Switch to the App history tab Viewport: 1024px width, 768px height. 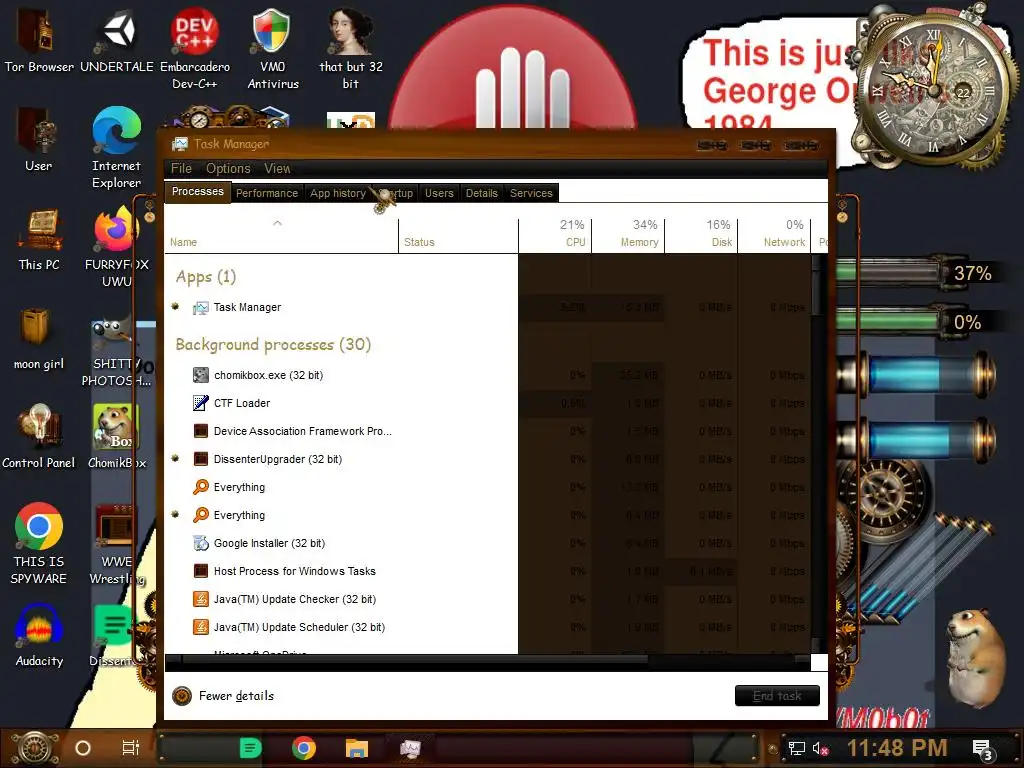[x=338, y=193]
